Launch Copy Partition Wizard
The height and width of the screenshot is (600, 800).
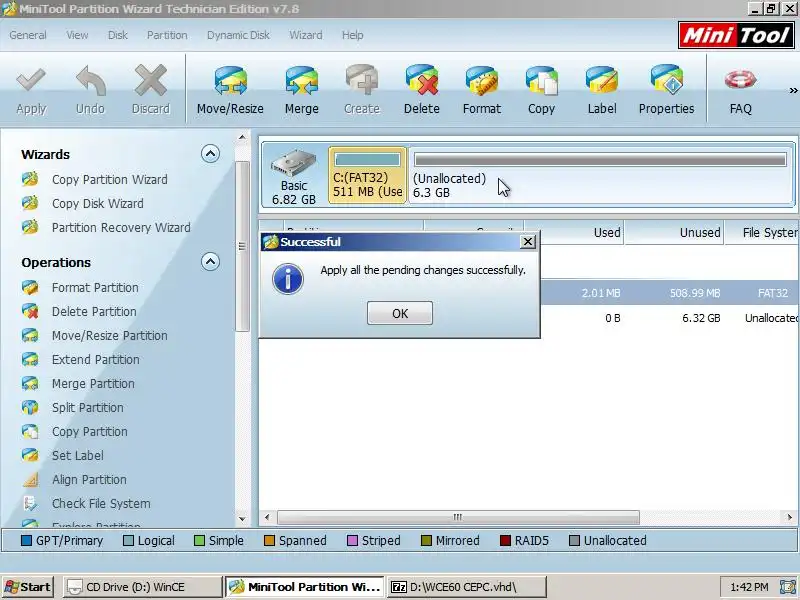[109, 180]
